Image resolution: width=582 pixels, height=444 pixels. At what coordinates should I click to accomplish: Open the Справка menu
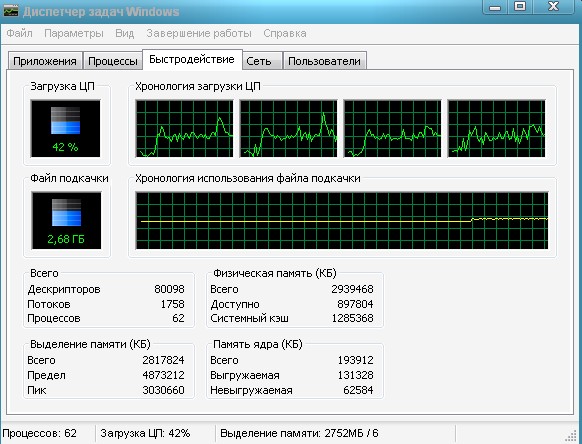point(285,33)
